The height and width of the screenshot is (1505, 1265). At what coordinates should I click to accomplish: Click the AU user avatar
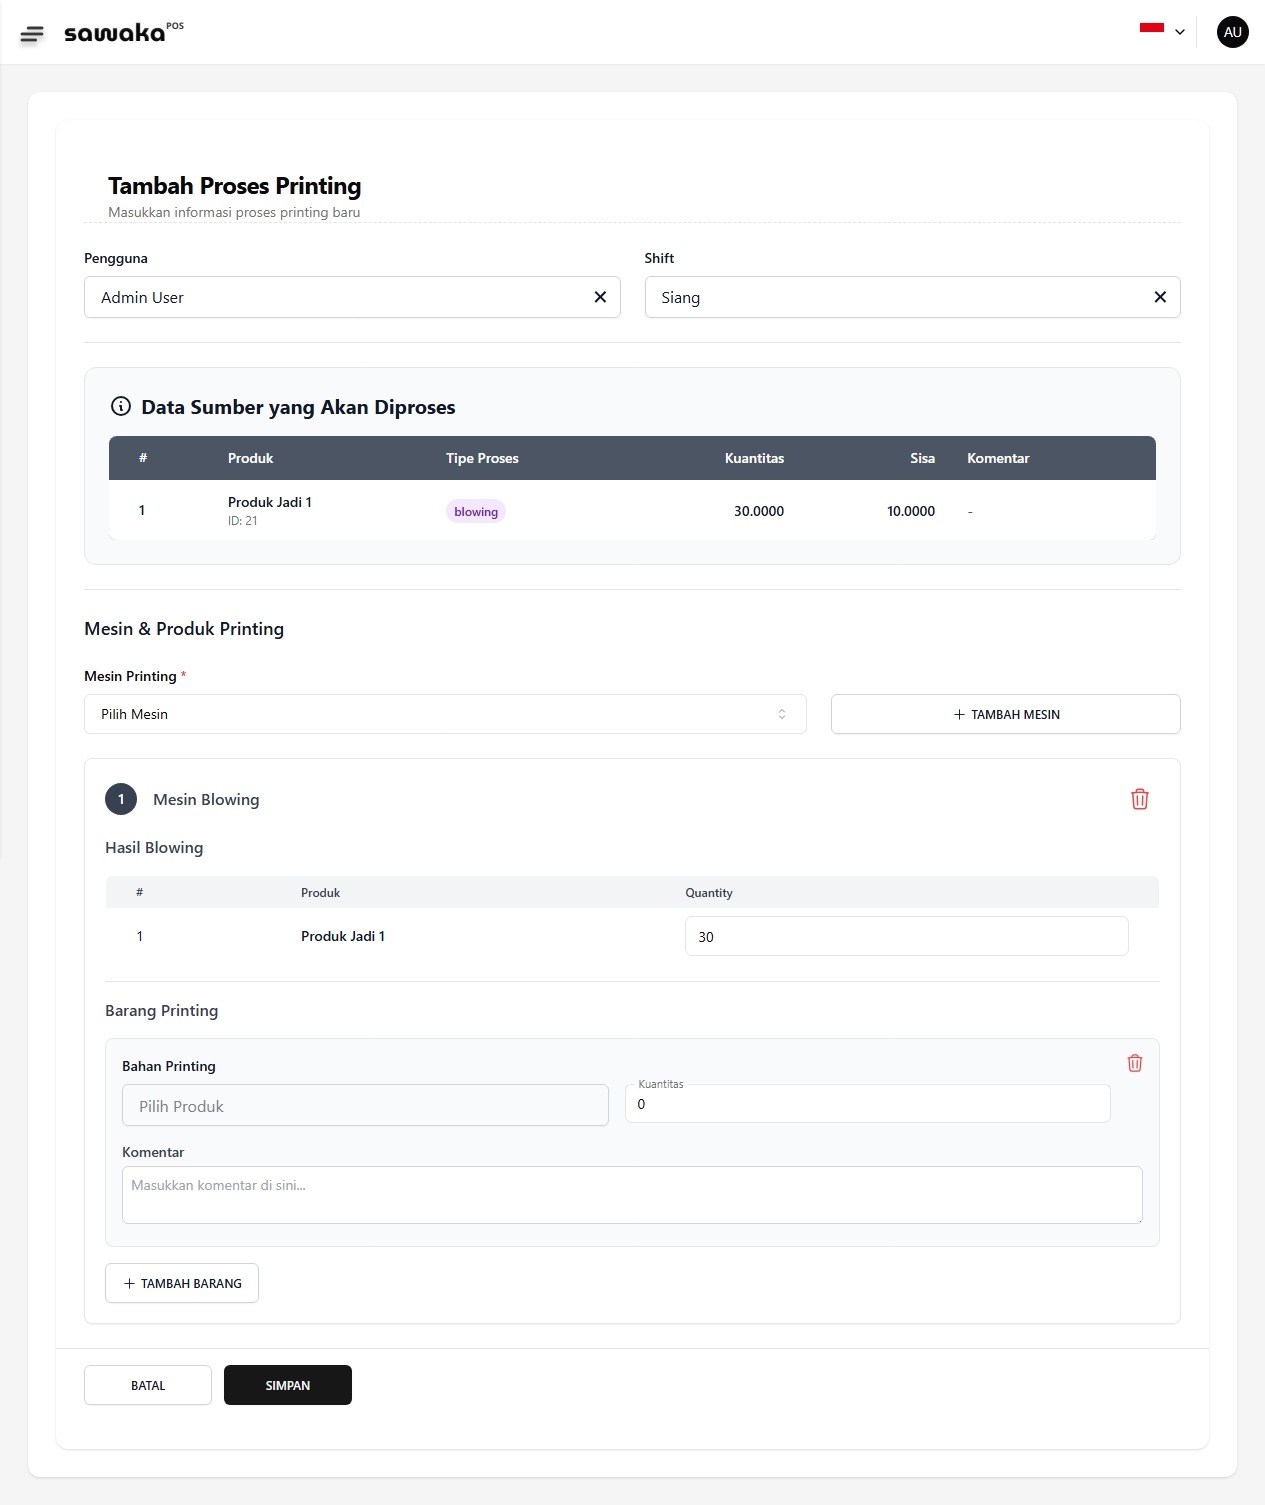(1232, 31)
